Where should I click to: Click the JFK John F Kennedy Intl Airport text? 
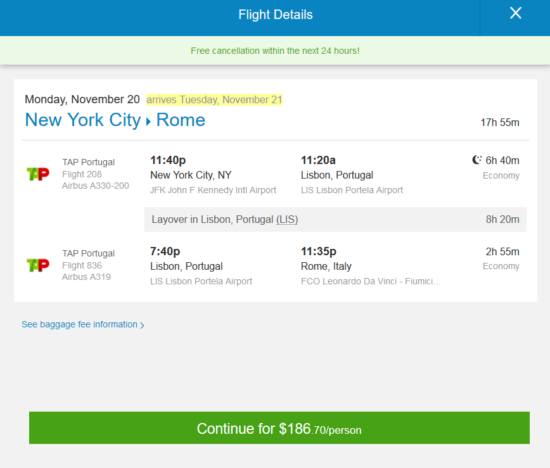point(213,190)
